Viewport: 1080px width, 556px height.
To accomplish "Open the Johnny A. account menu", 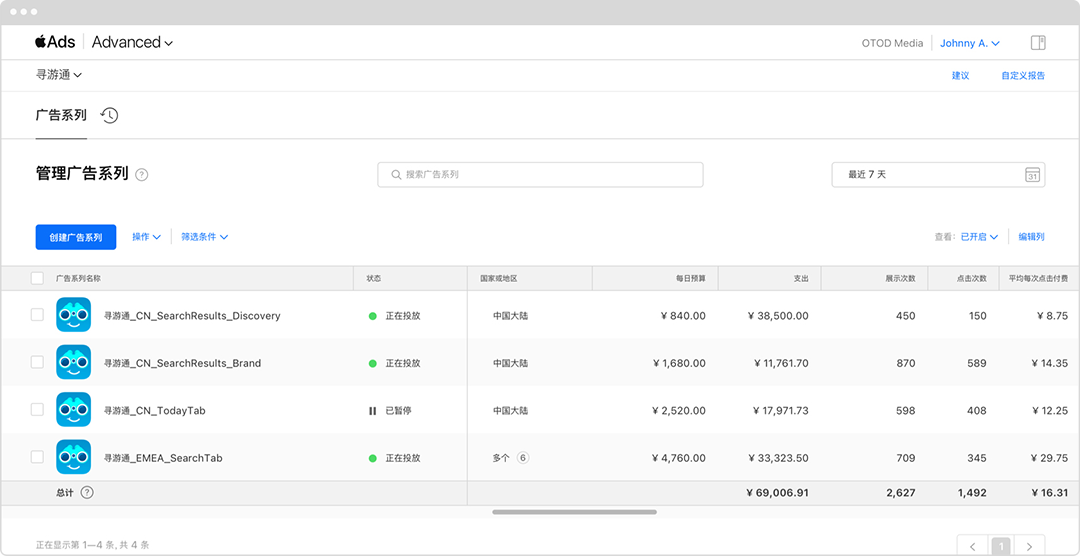I will pyautogui.click(x=970, y=43).
